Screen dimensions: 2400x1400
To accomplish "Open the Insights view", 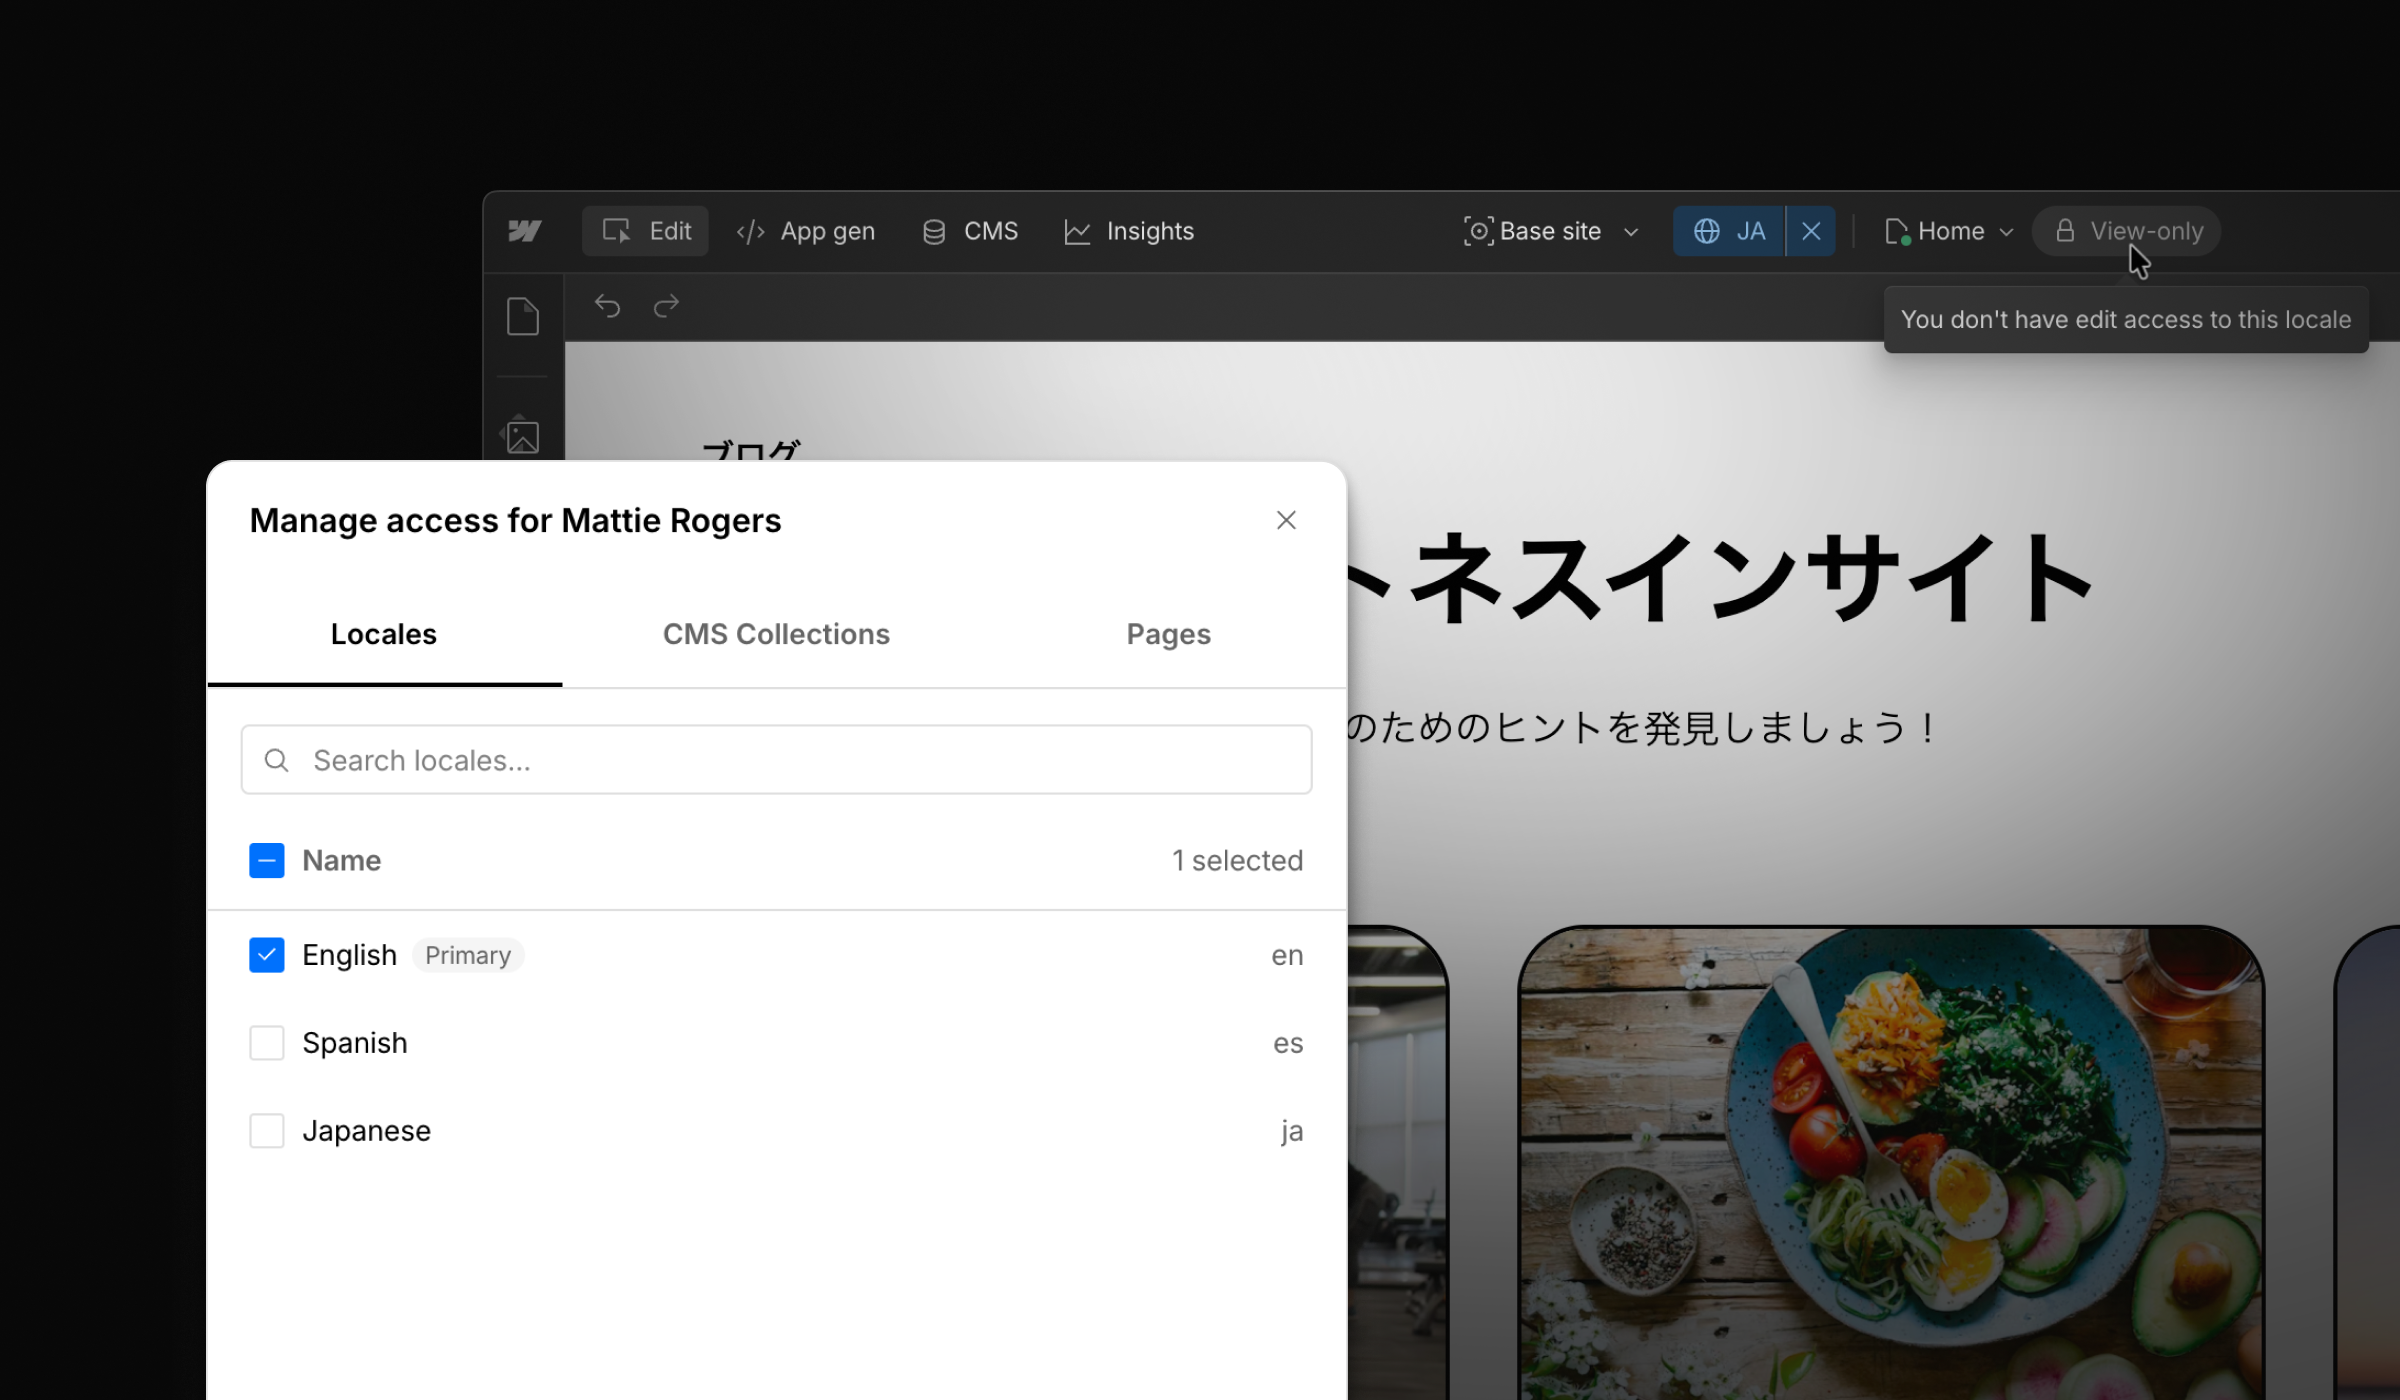I will pos(1129,231).
